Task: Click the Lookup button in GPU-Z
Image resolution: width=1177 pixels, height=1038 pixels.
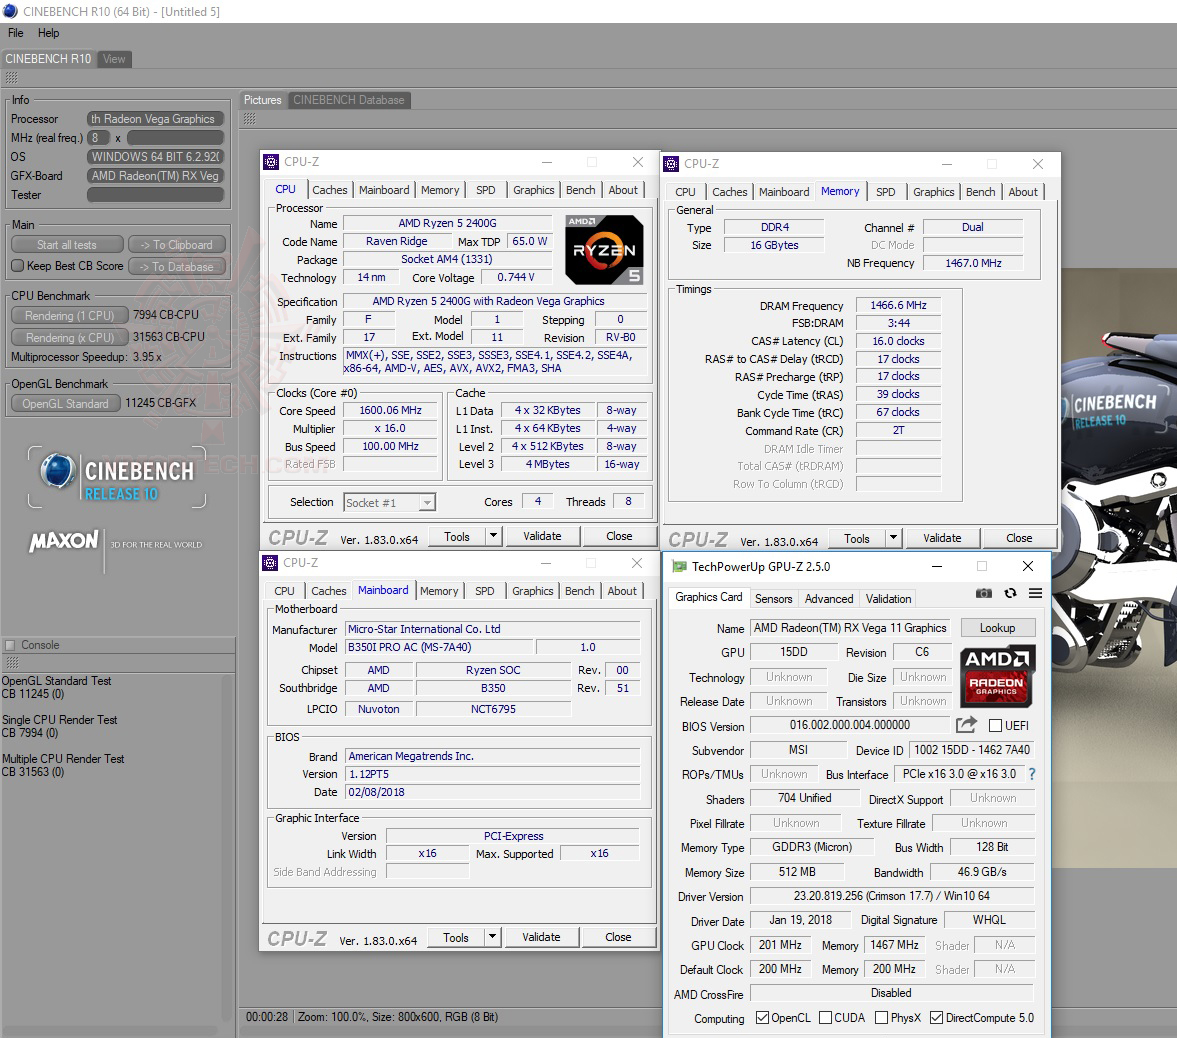Action: tap(997, 627)
